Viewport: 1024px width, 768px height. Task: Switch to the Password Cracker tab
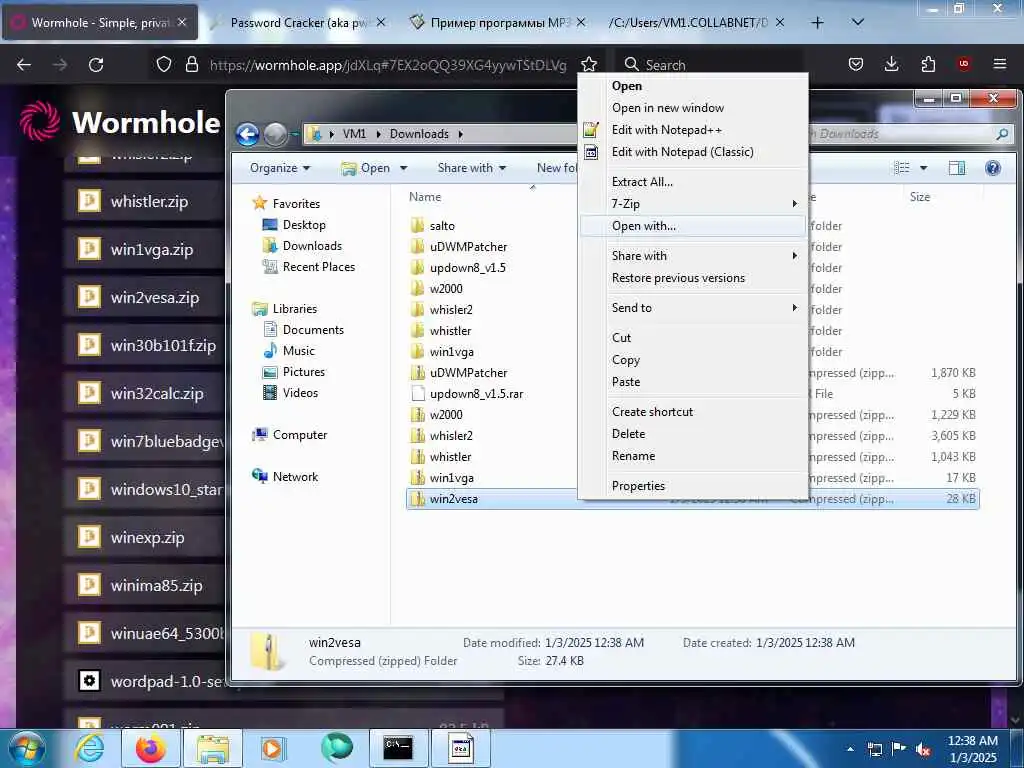[x=297, y=22]
